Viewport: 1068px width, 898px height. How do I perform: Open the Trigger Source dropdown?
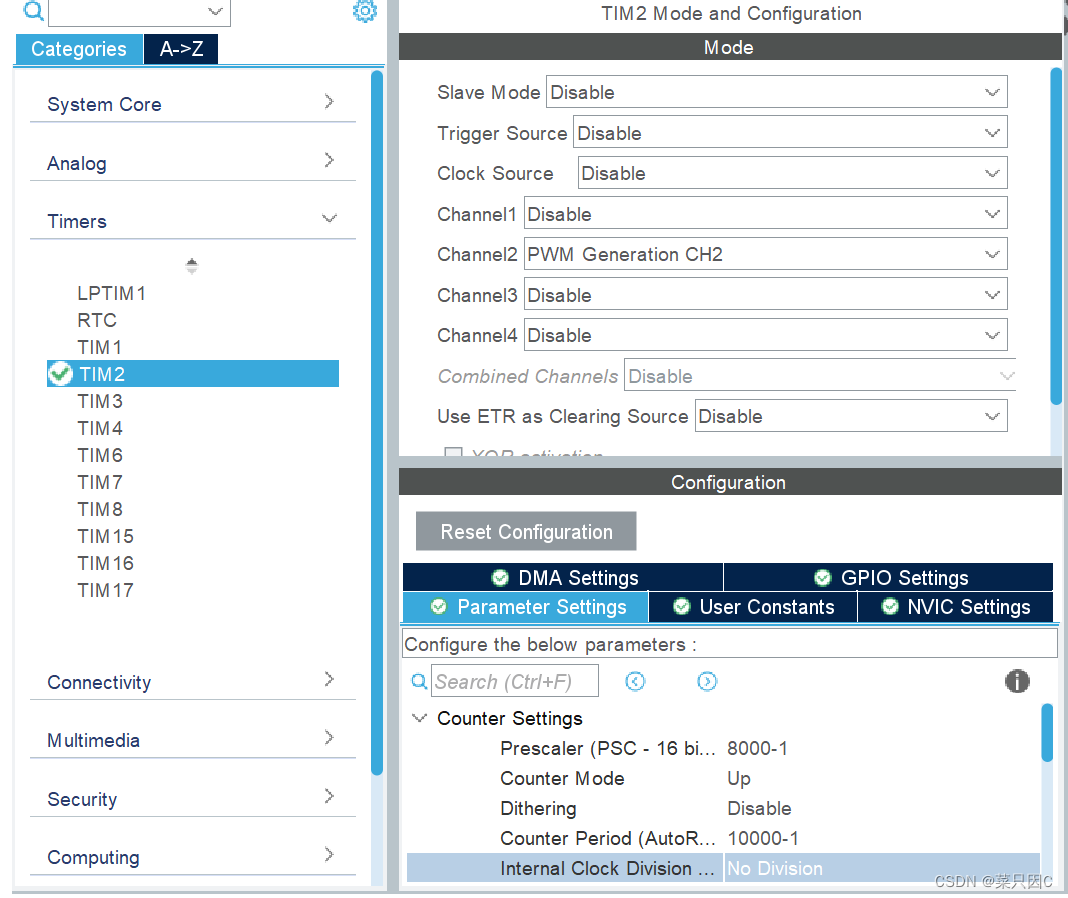[x=790, y=132]
